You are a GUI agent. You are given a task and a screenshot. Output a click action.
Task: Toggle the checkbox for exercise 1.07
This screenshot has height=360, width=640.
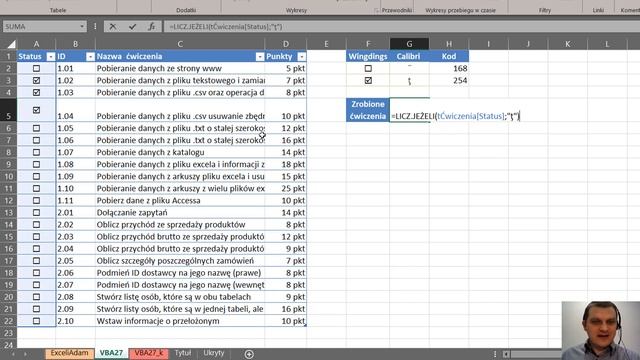click(36, 152)
